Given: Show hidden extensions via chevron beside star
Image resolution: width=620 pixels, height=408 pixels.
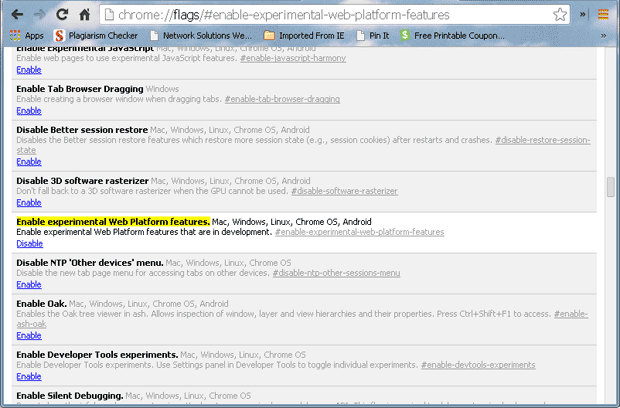Looking at the screenshot, I should pos(582,15).
